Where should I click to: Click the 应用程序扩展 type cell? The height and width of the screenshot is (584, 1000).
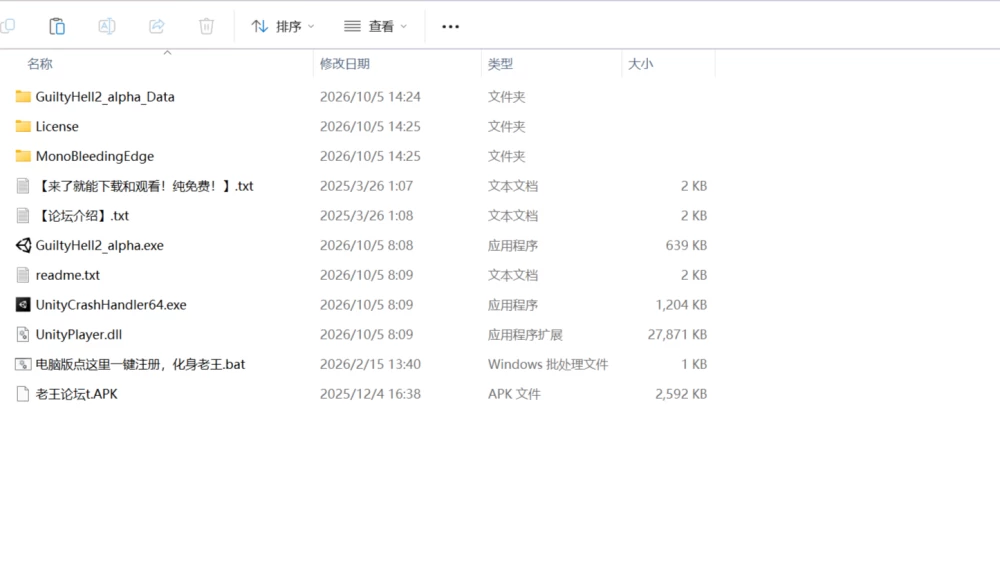[x=525, y=334]
